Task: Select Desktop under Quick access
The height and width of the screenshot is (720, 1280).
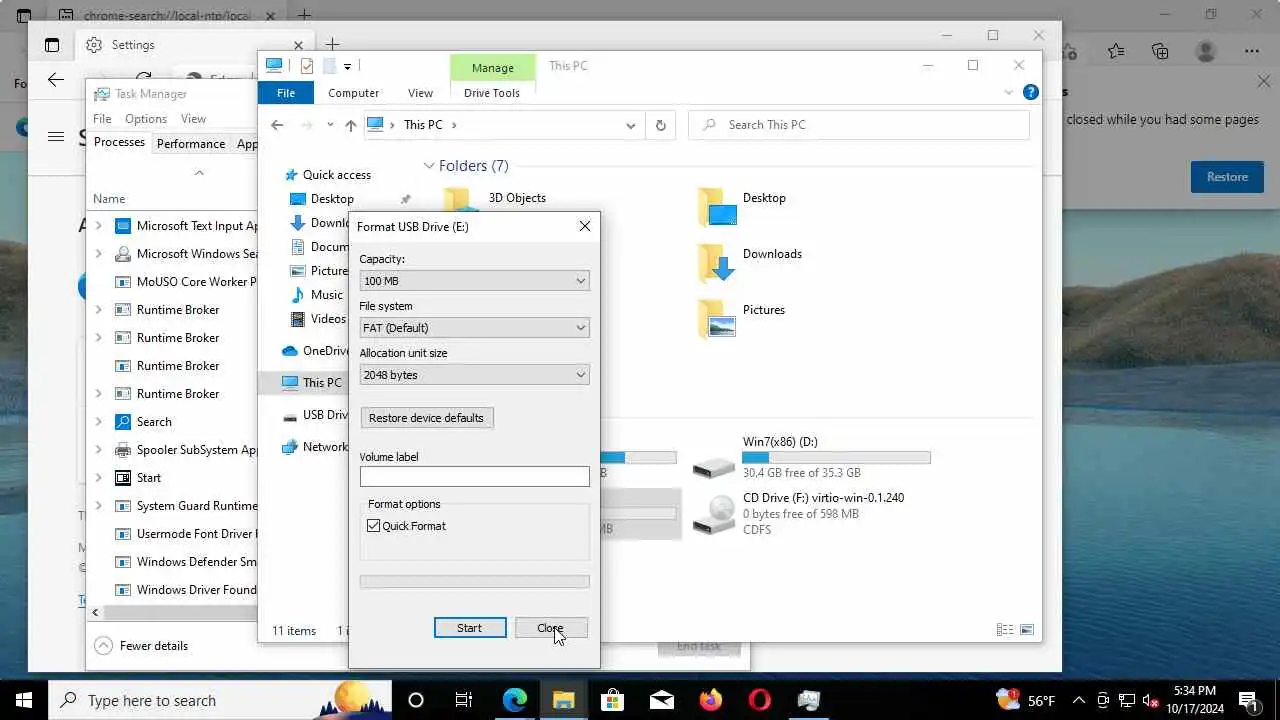Action: coord(332,199)
